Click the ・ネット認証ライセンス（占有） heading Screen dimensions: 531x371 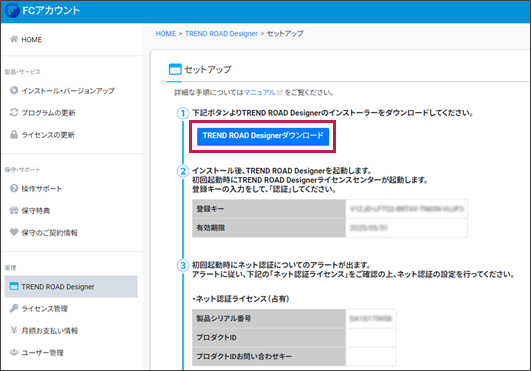[x=241, y=299]
